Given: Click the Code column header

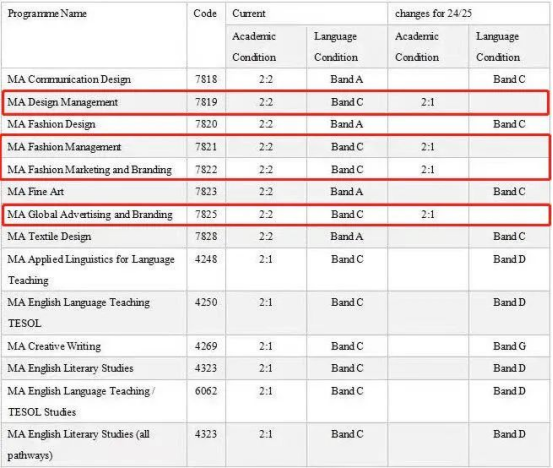Looking at the screenshot, I should [205, 13].
